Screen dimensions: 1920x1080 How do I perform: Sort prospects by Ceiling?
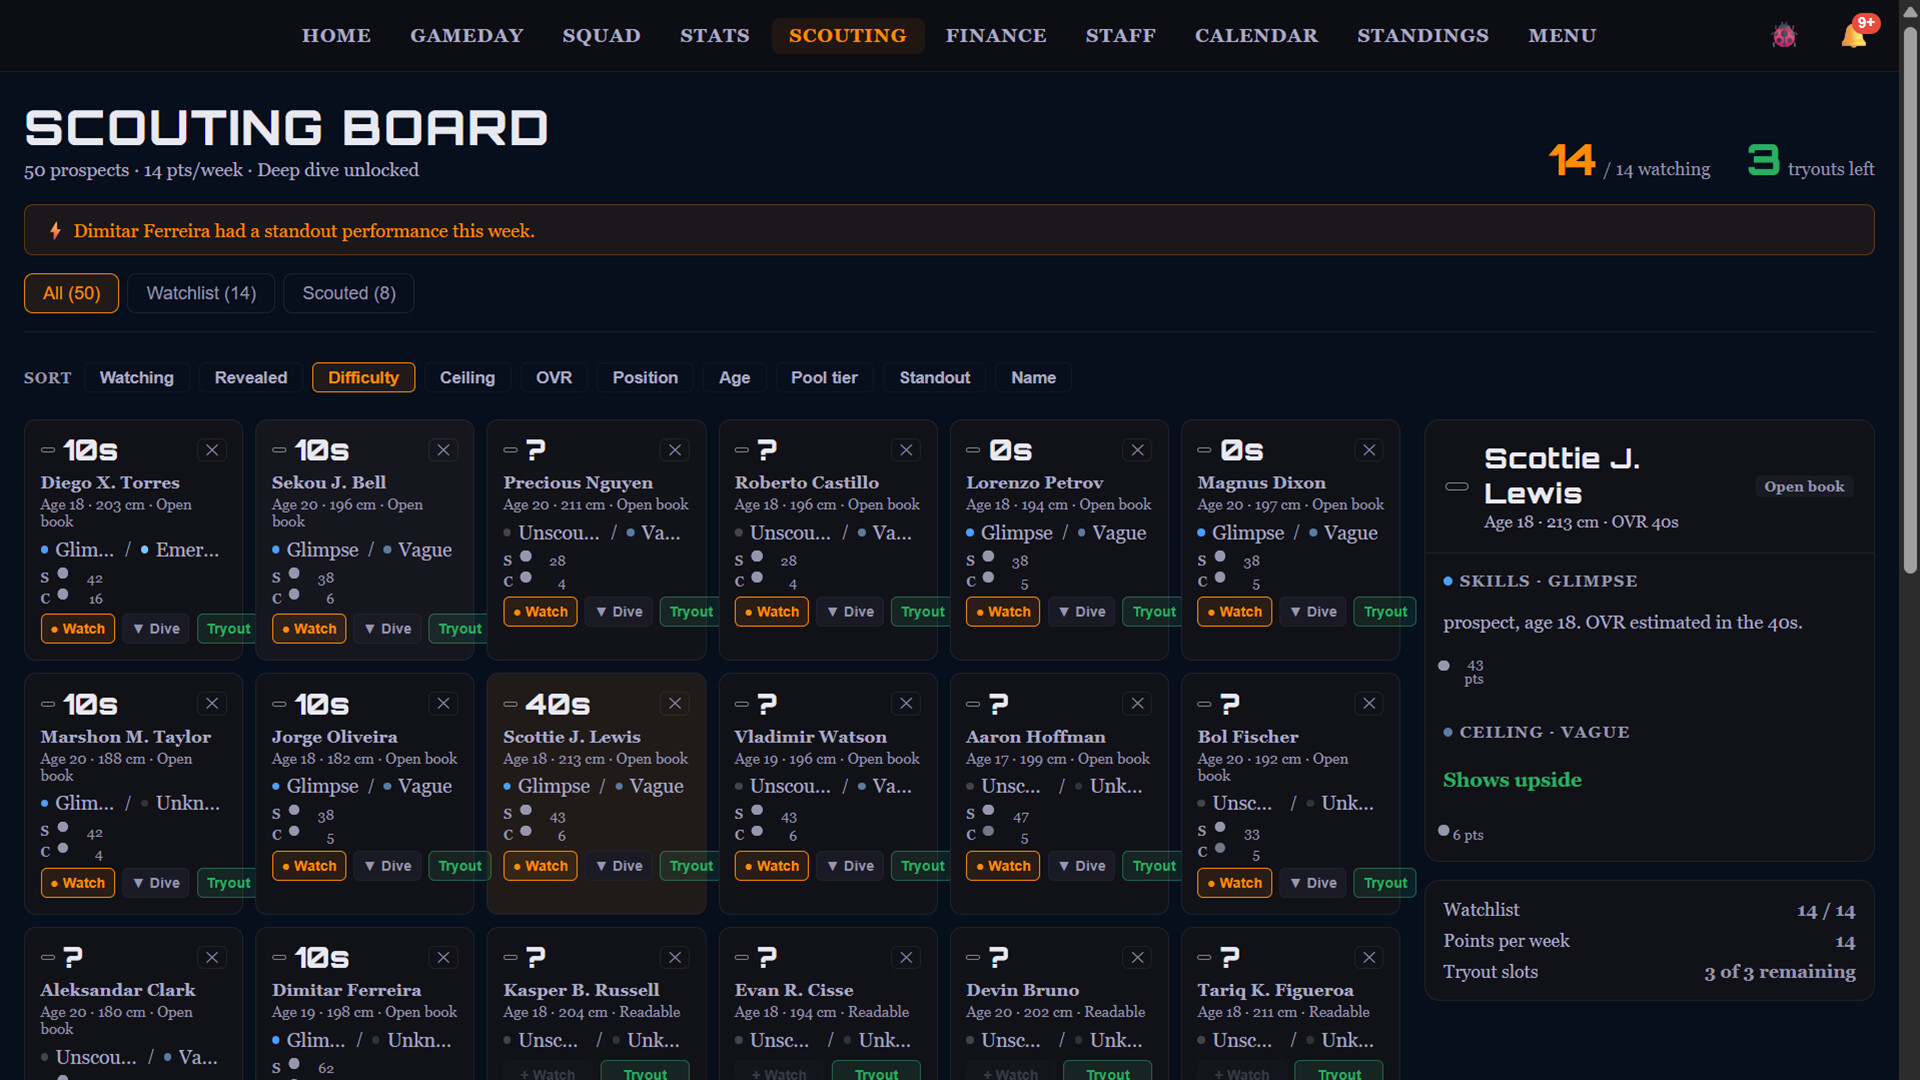pos(467,378)
